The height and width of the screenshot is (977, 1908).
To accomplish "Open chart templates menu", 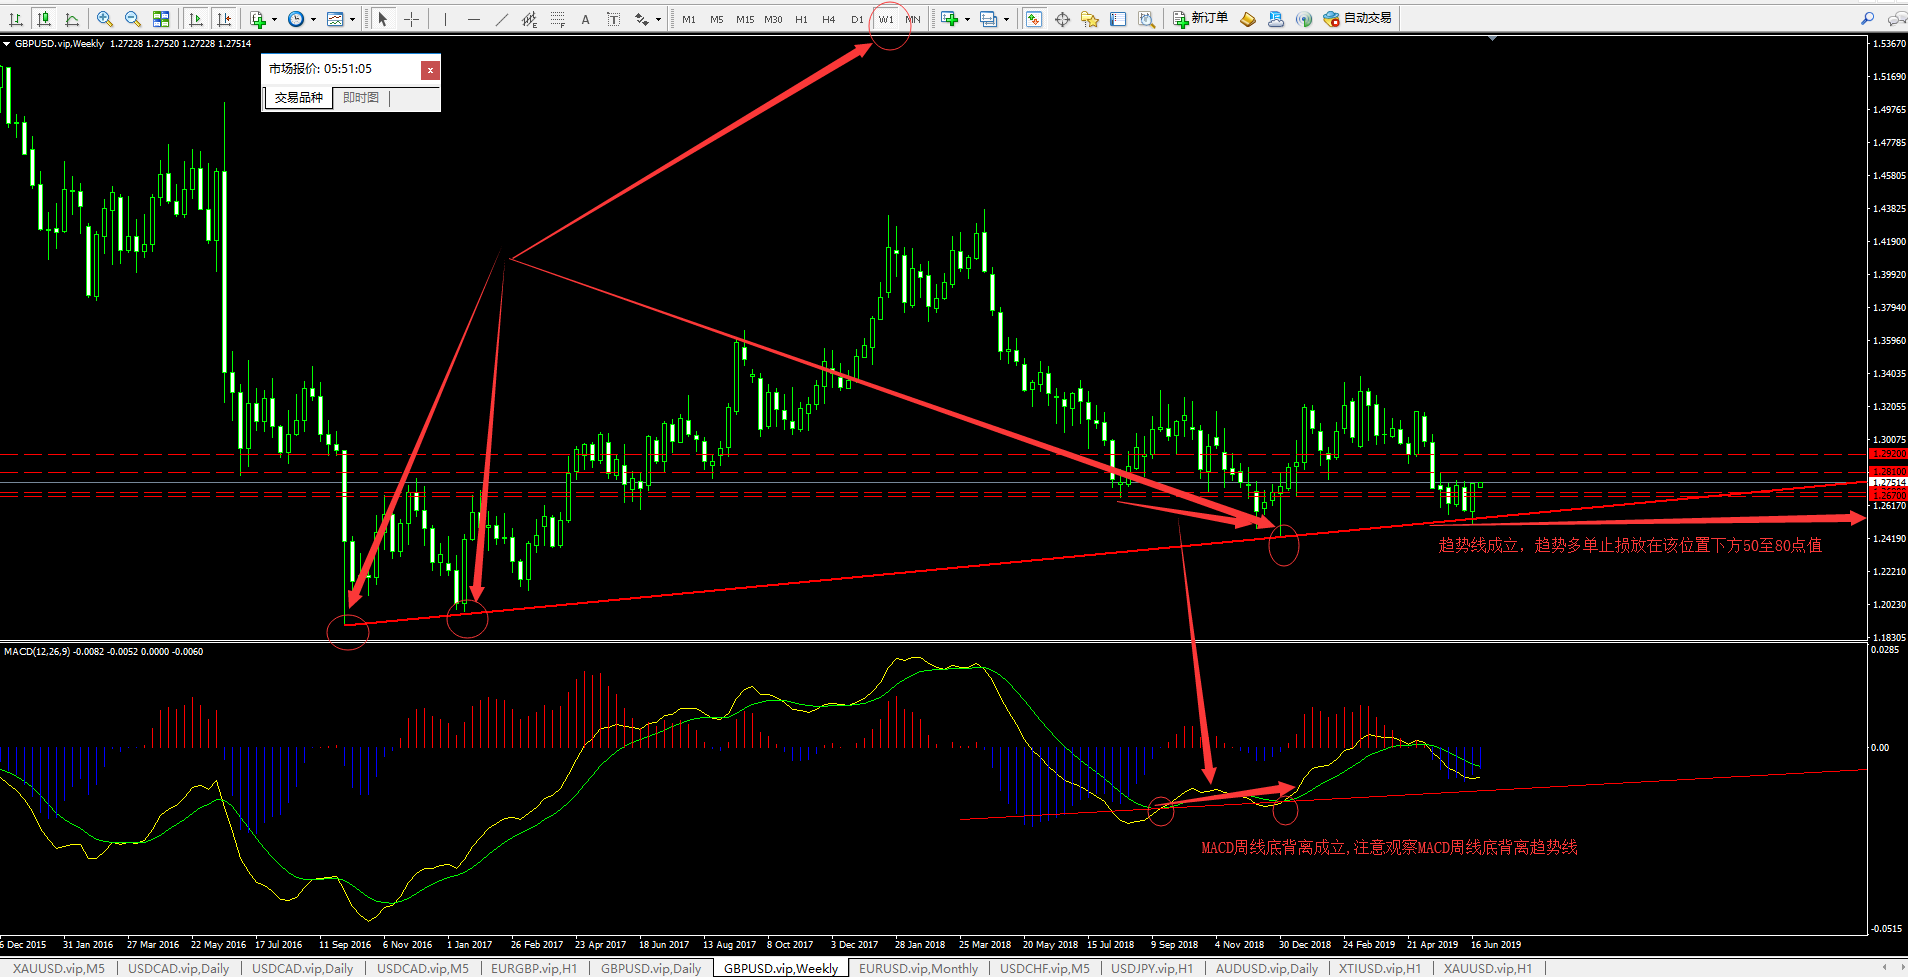I will (335, 19).
